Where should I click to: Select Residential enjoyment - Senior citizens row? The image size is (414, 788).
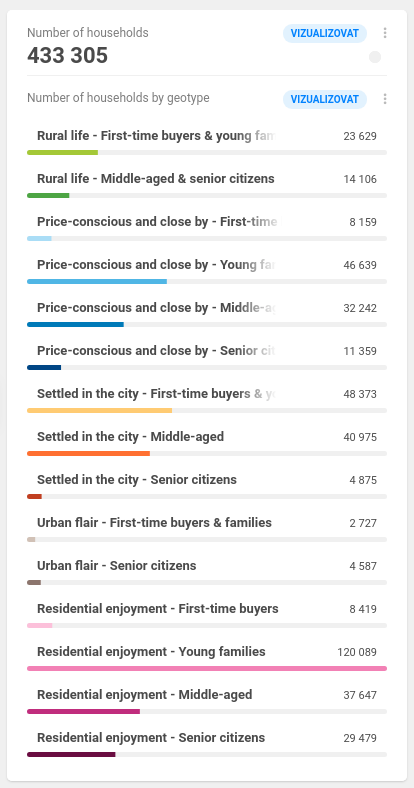click(207, 743)
